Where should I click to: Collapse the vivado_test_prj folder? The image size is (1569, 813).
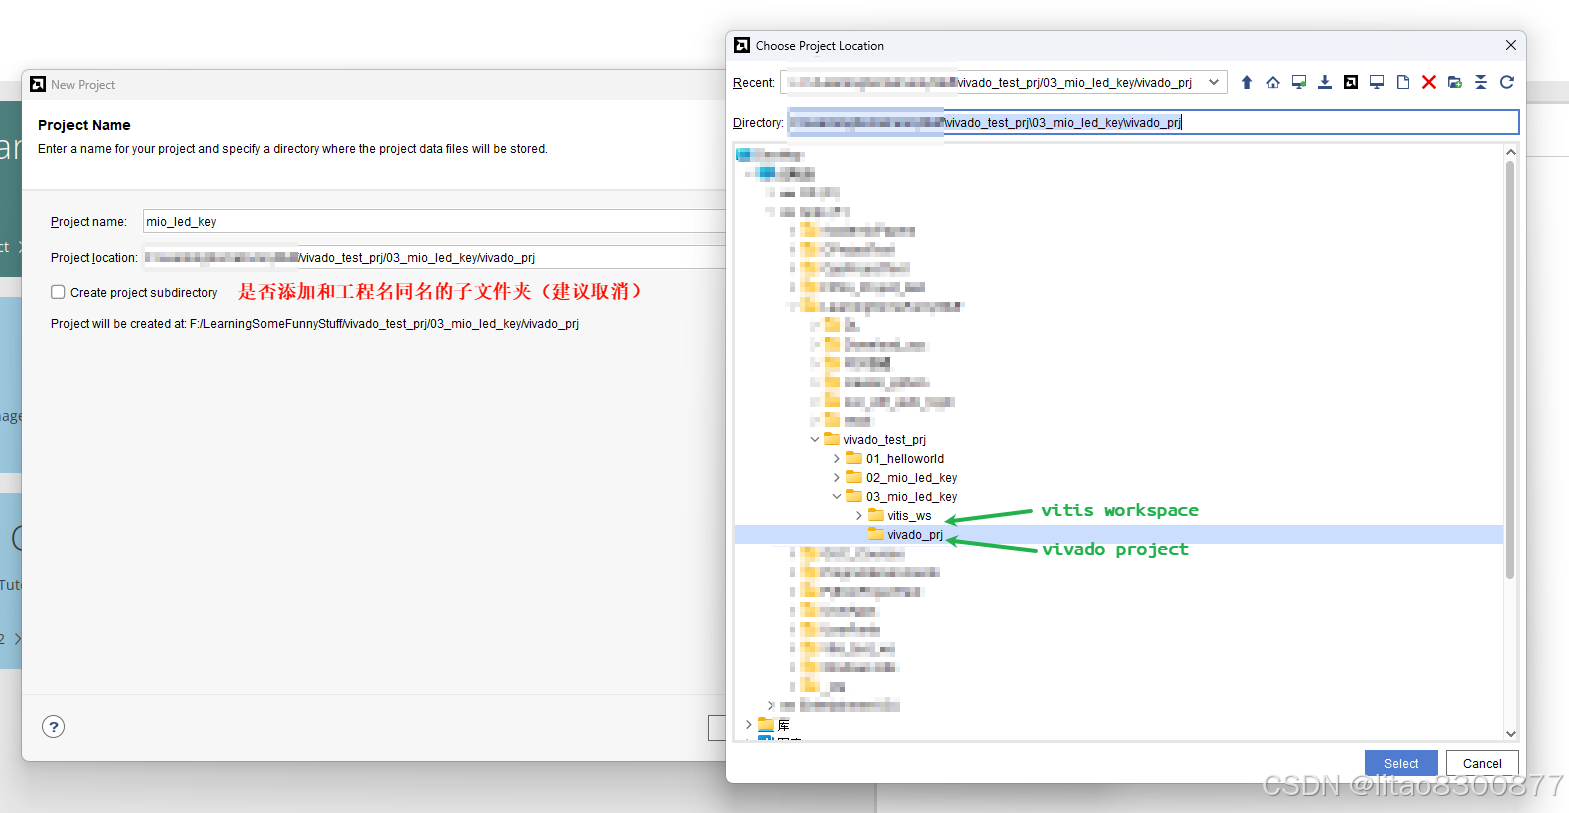(x=815, y=439)
